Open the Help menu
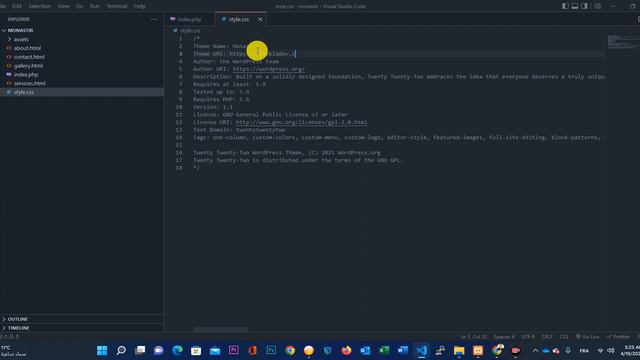This screenshot has width=640, height=360. click(x=140, y=6)
